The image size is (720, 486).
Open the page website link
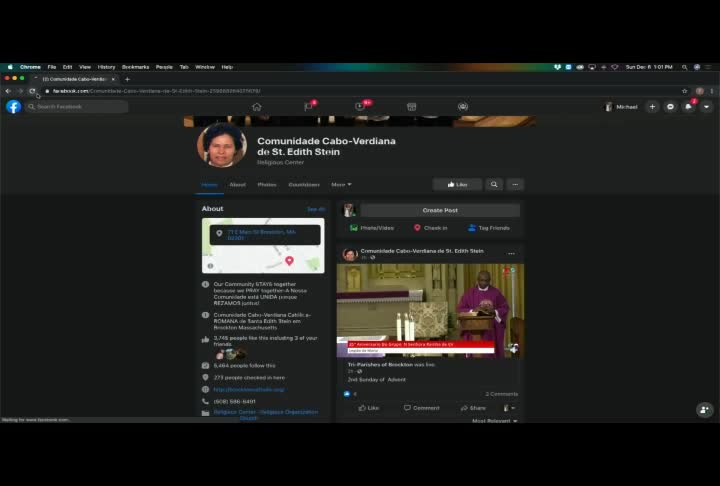click(x=248, y=390)
